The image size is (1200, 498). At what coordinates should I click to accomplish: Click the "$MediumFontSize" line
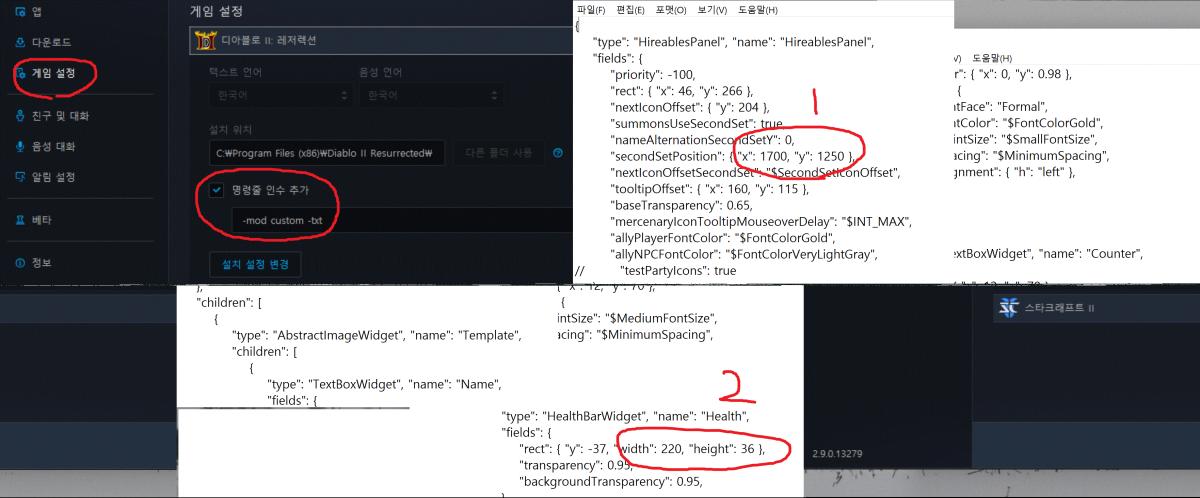(638, 318)
